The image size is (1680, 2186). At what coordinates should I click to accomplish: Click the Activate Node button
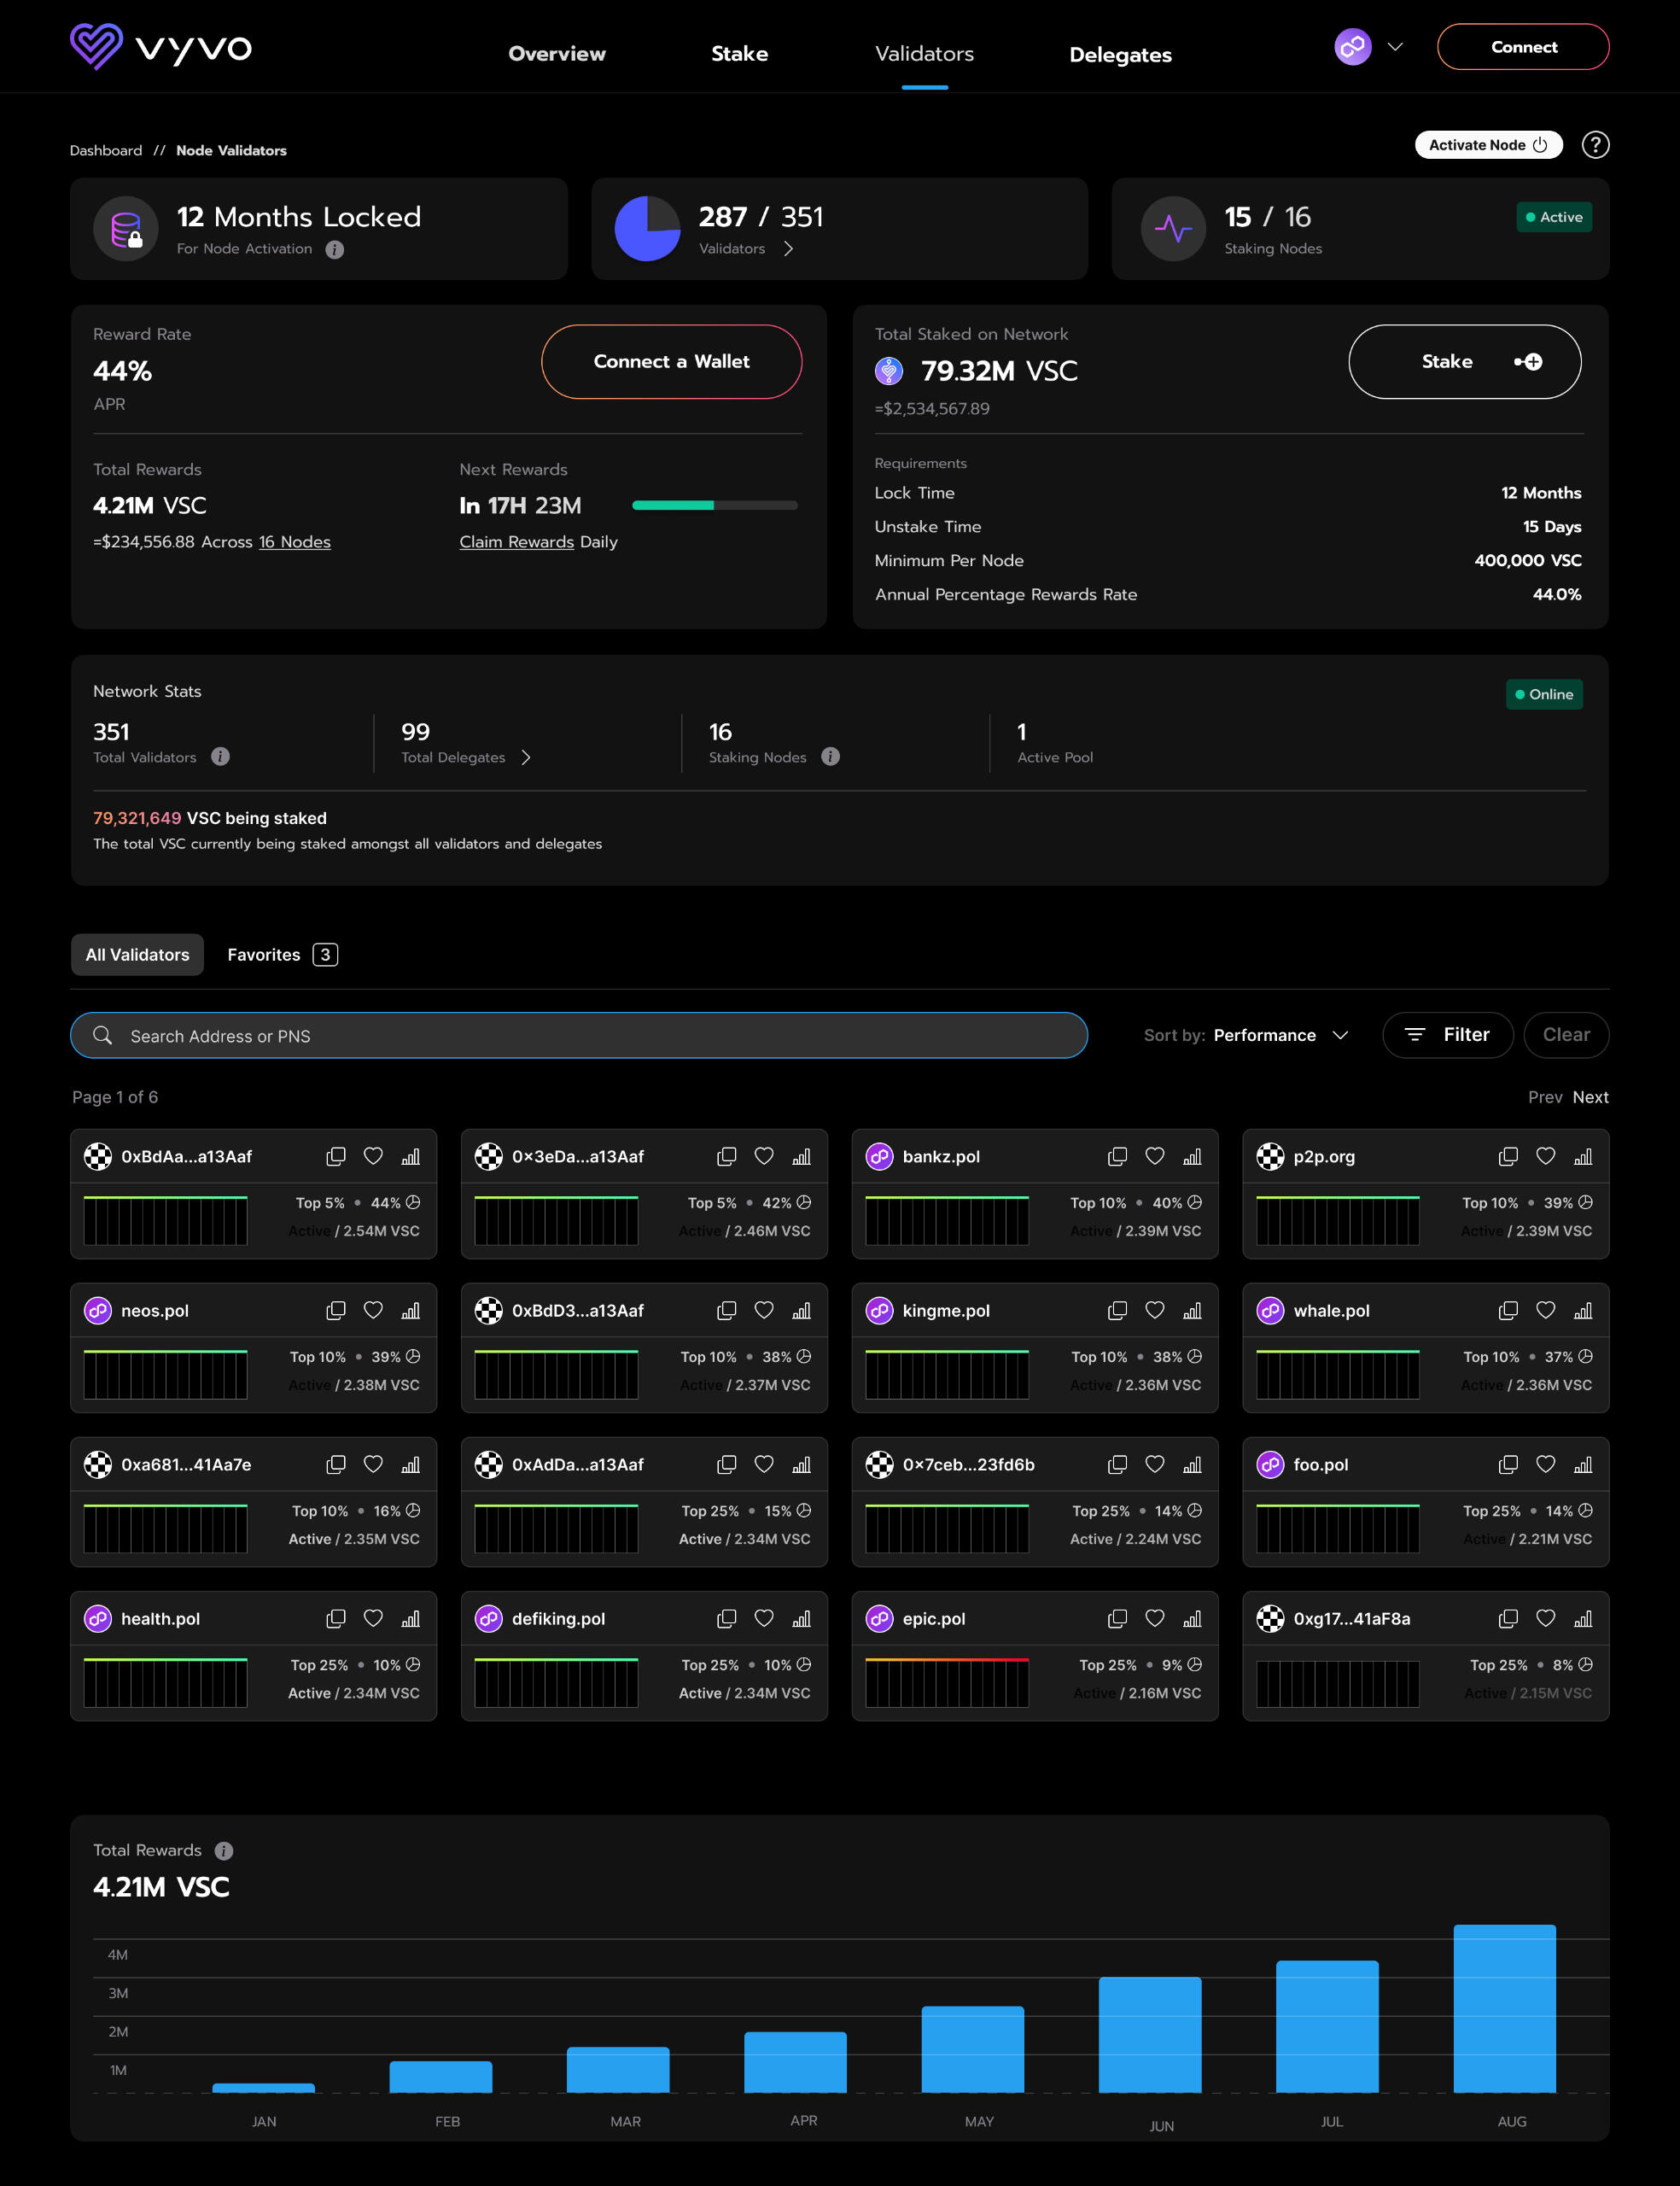point(1488,145)
